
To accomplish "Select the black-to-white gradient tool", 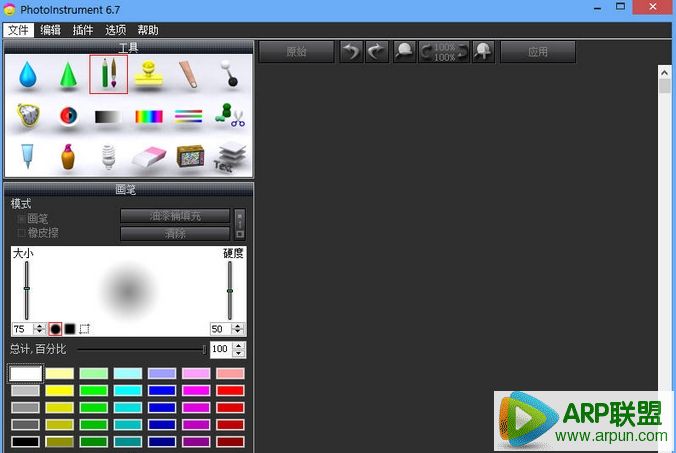I will tap(108, 117).
